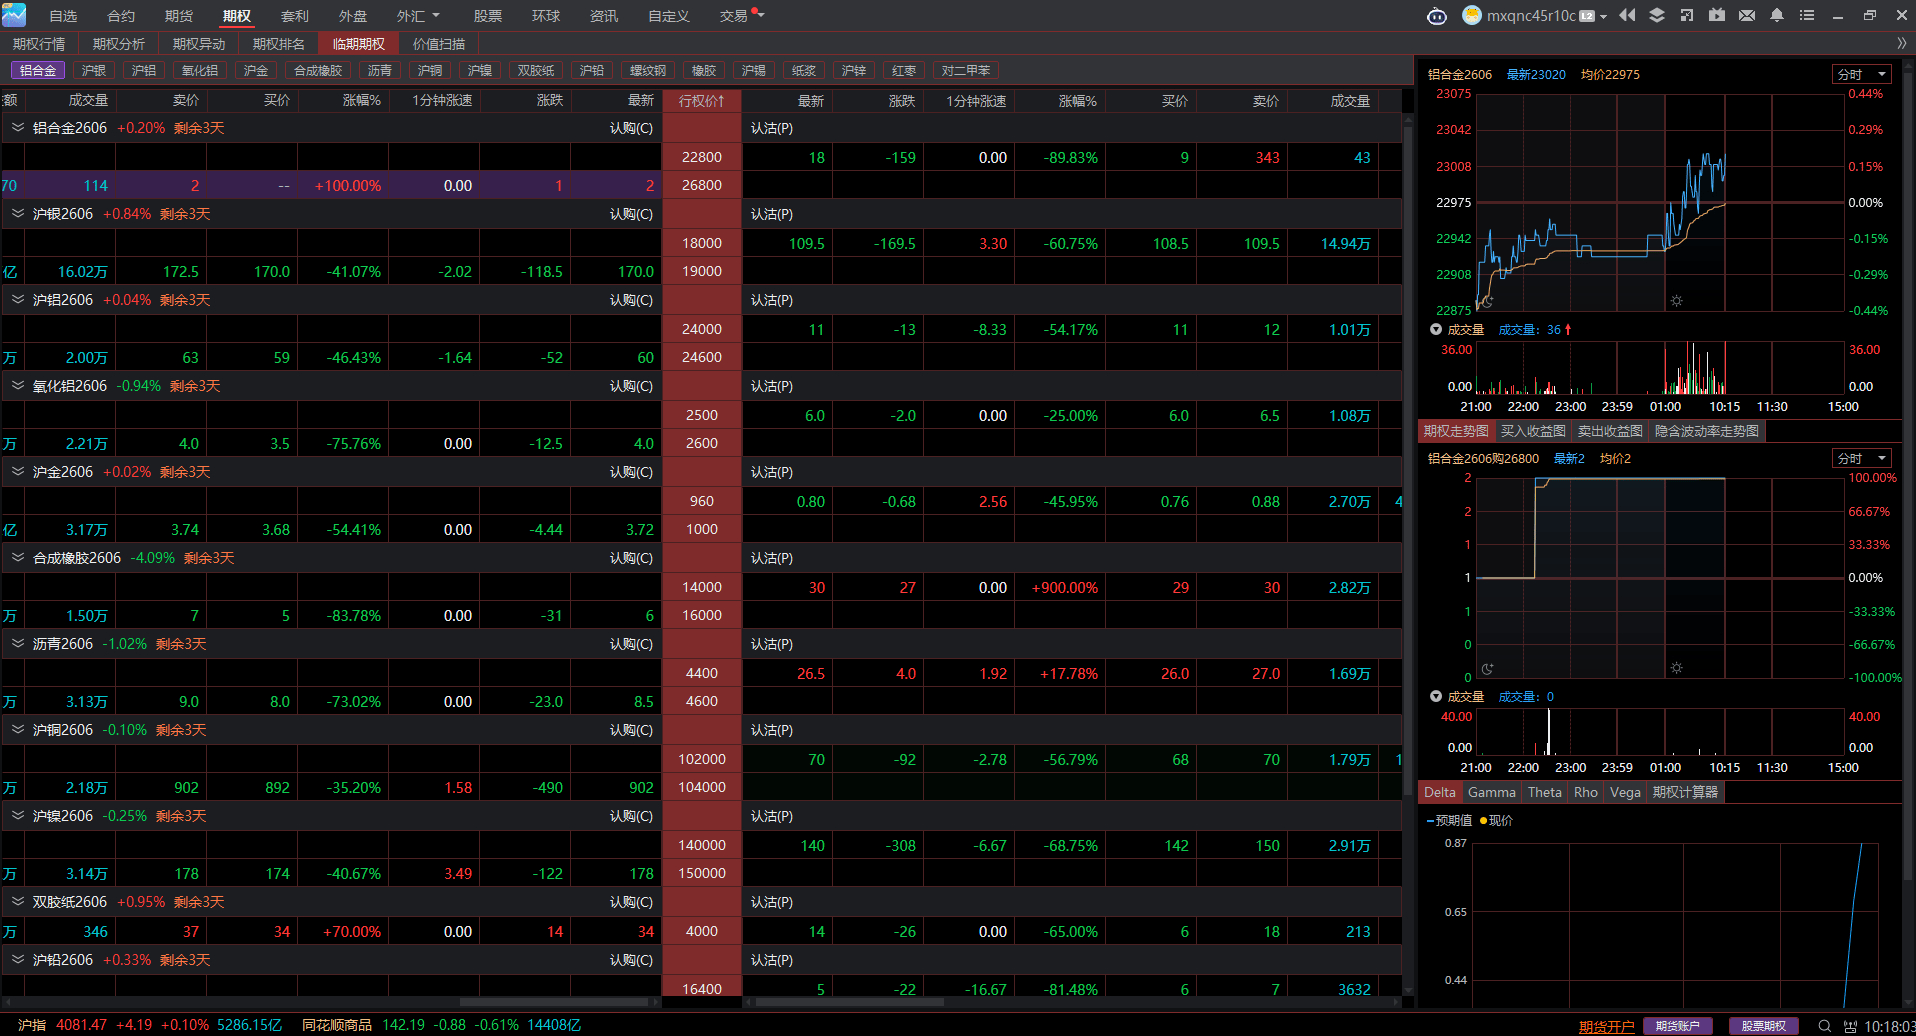Toggle the 沪银 commodity filter

point(94,70)
